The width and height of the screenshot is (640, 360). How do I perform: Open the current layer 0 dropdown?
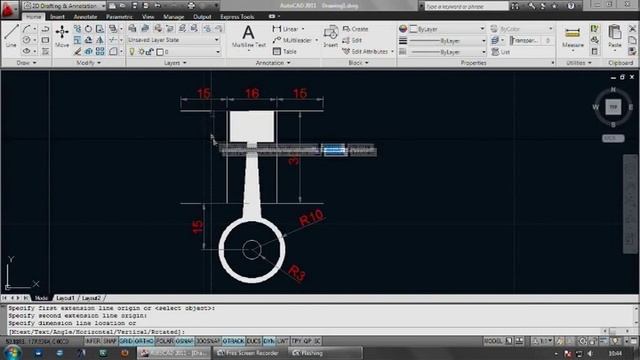[189, 52]
